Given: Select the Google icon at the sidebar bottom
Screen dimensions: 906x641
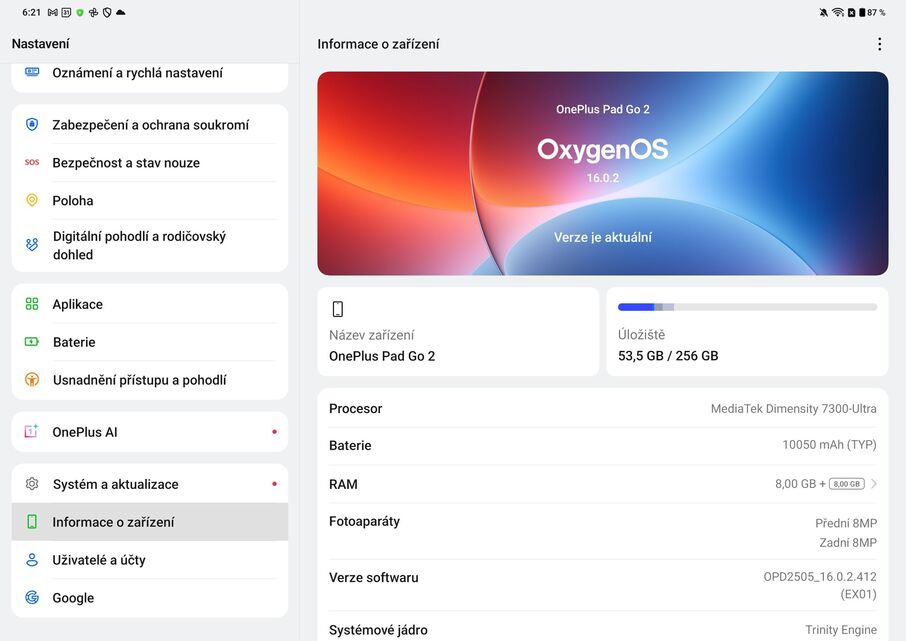Looking at the screenshot, I should tap(31, 597).
